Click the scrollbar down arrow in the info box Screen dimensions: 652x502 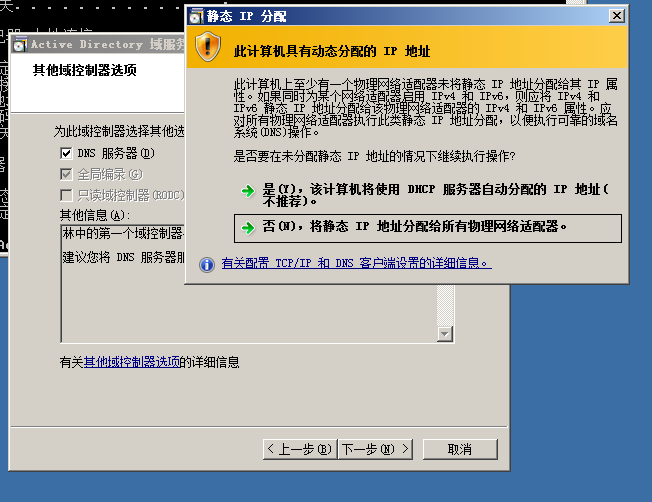click(445, 334)
